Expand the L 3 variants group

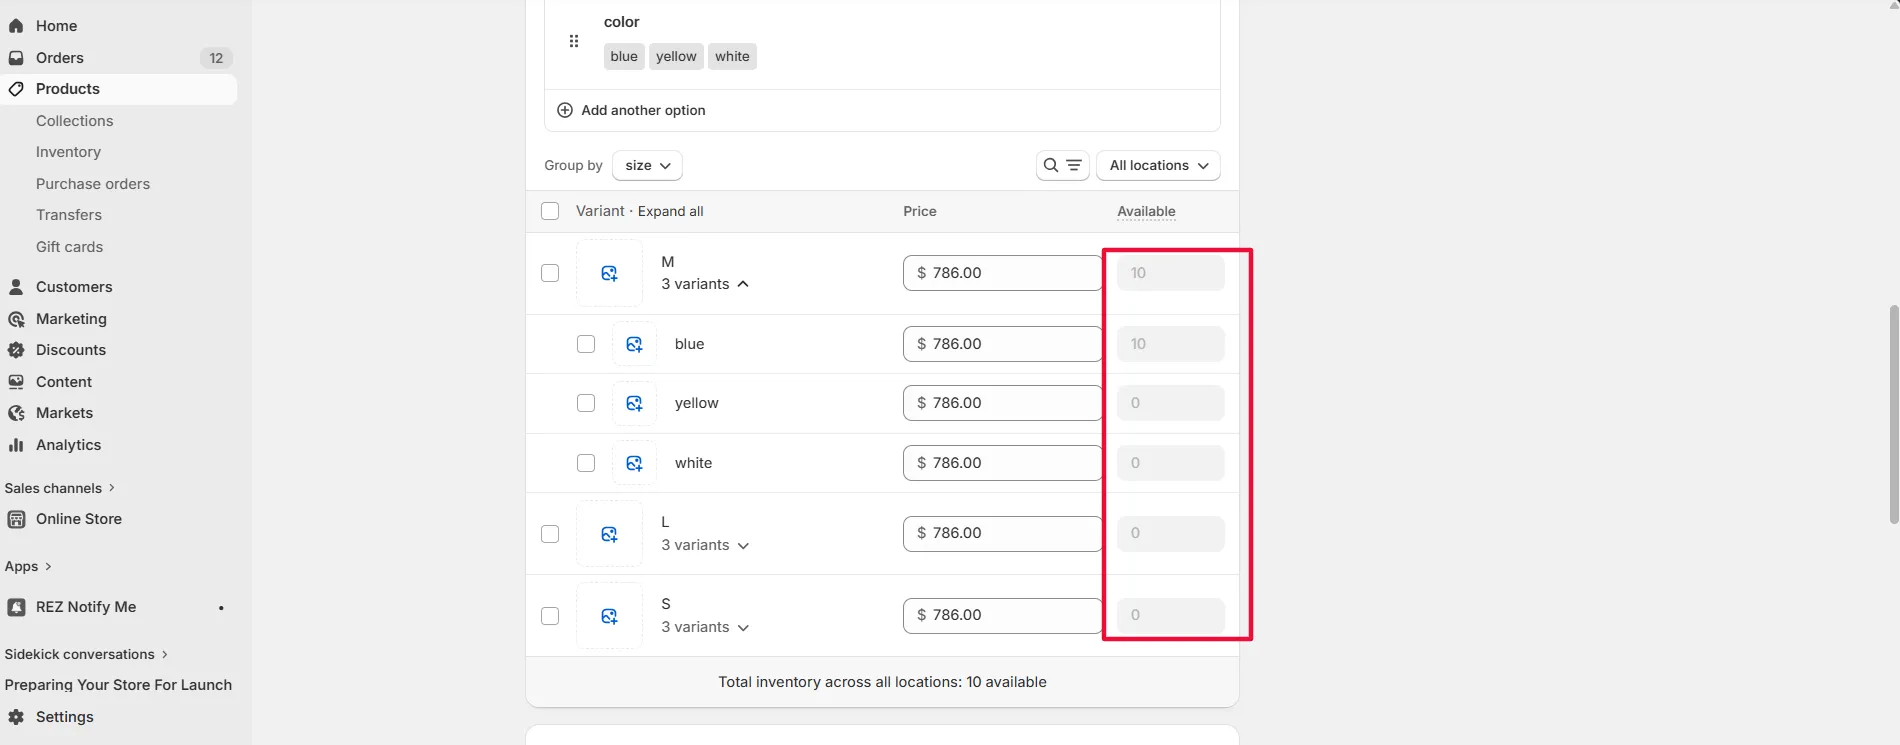tap(705, 545)
